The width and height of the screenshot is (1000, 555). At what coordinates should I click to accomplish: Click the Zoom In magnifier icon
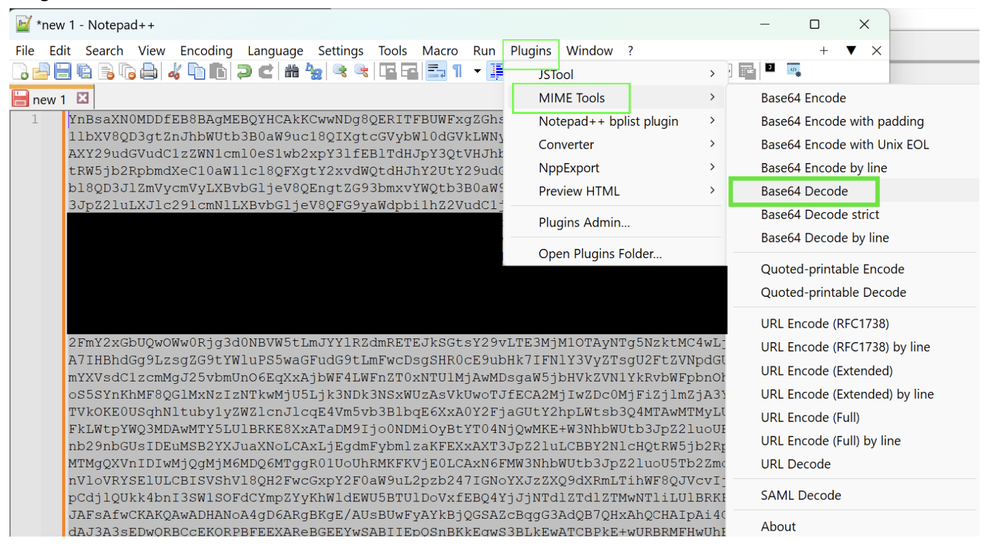pos(339,71)
